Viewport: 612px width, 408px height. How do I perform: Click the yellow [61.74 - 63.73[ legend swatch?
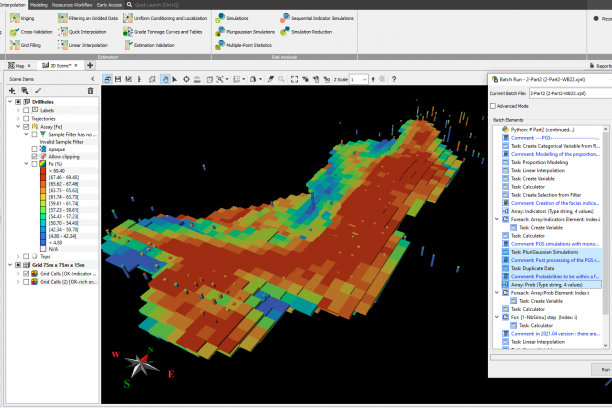click(43, 197)
